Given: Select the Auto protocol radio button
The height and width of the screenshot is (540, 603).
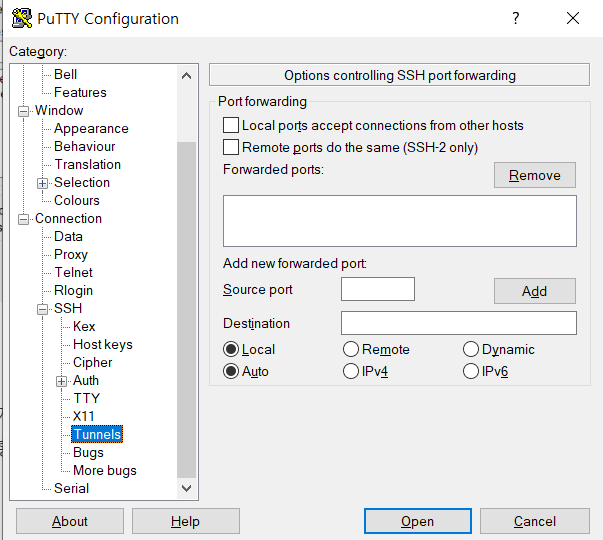Looking at the screenshot, I should [x=231, y=371].
